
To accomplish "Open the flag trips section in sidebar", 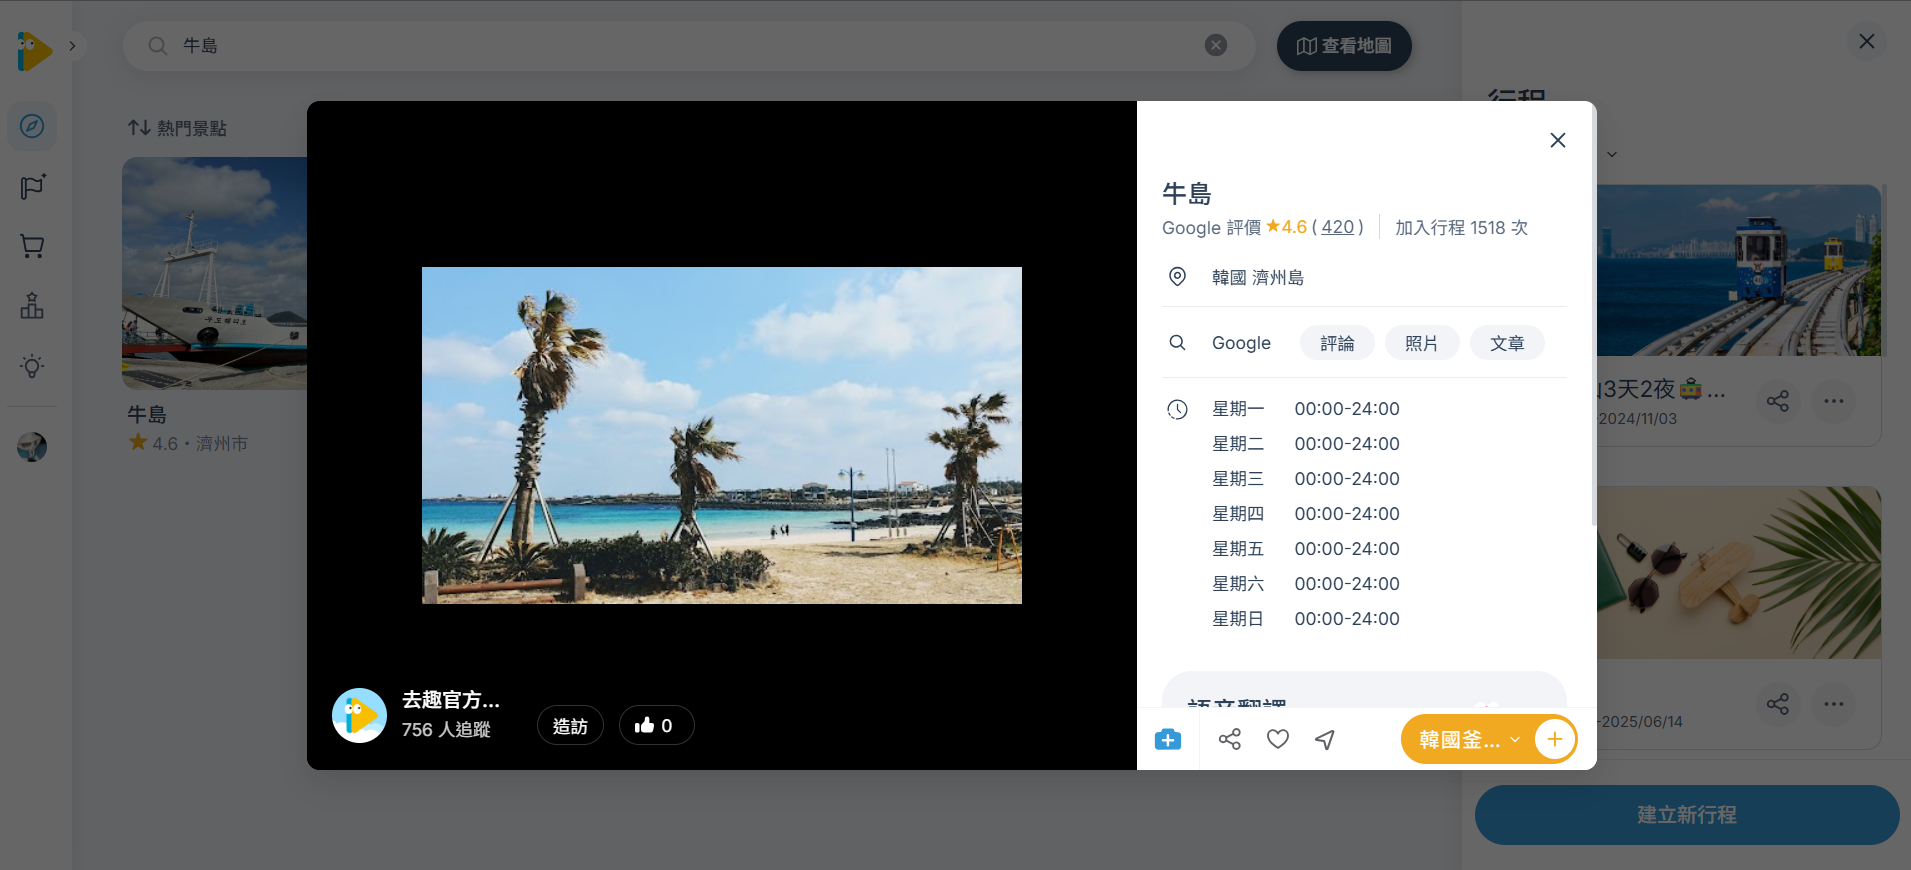I will point(32,187).
